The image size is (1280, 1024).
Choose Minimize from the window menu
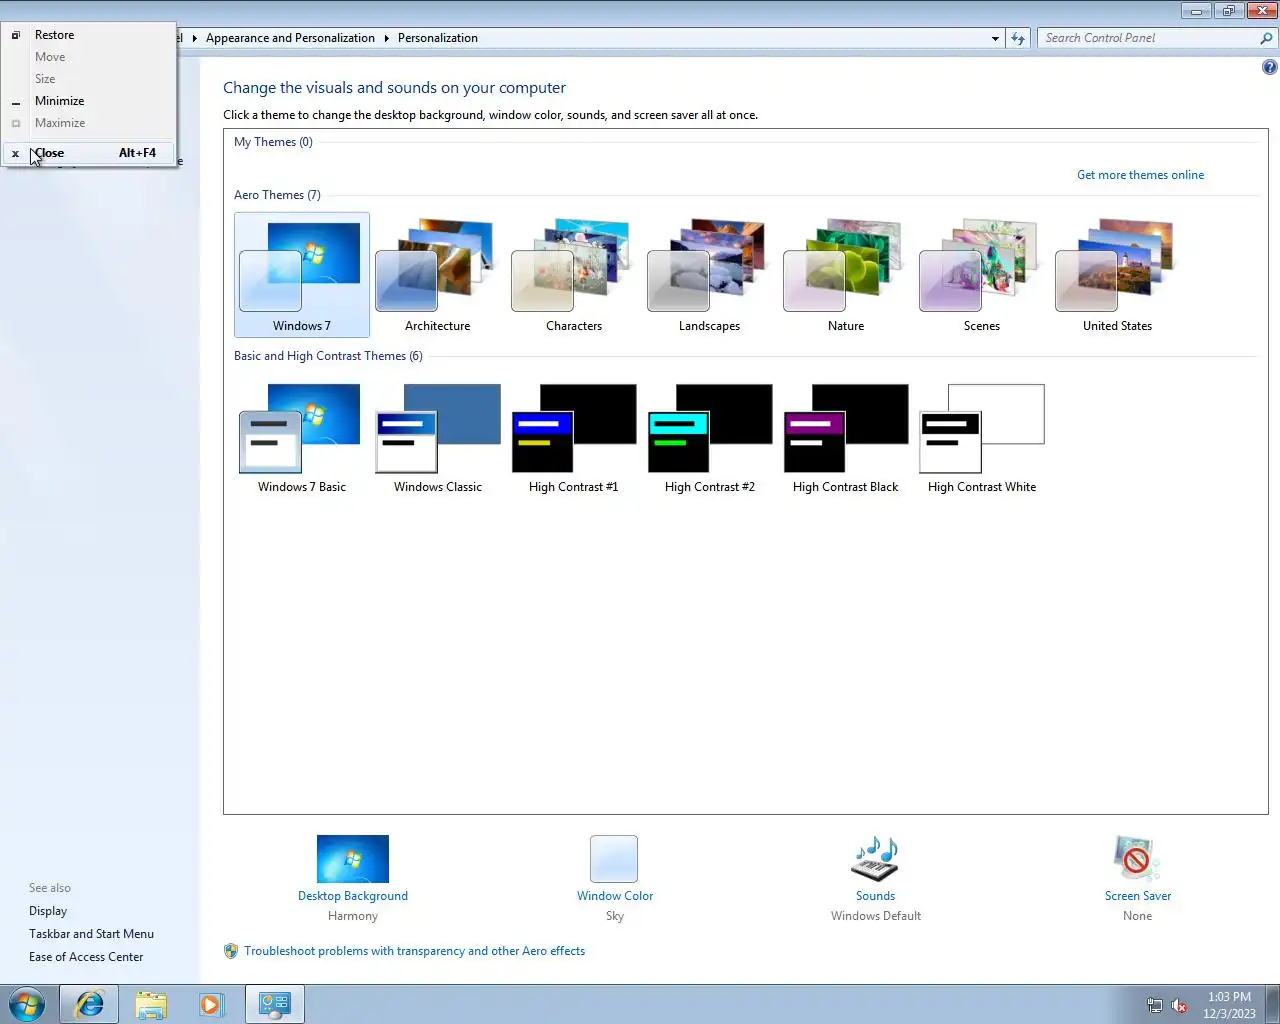[88, 101]
